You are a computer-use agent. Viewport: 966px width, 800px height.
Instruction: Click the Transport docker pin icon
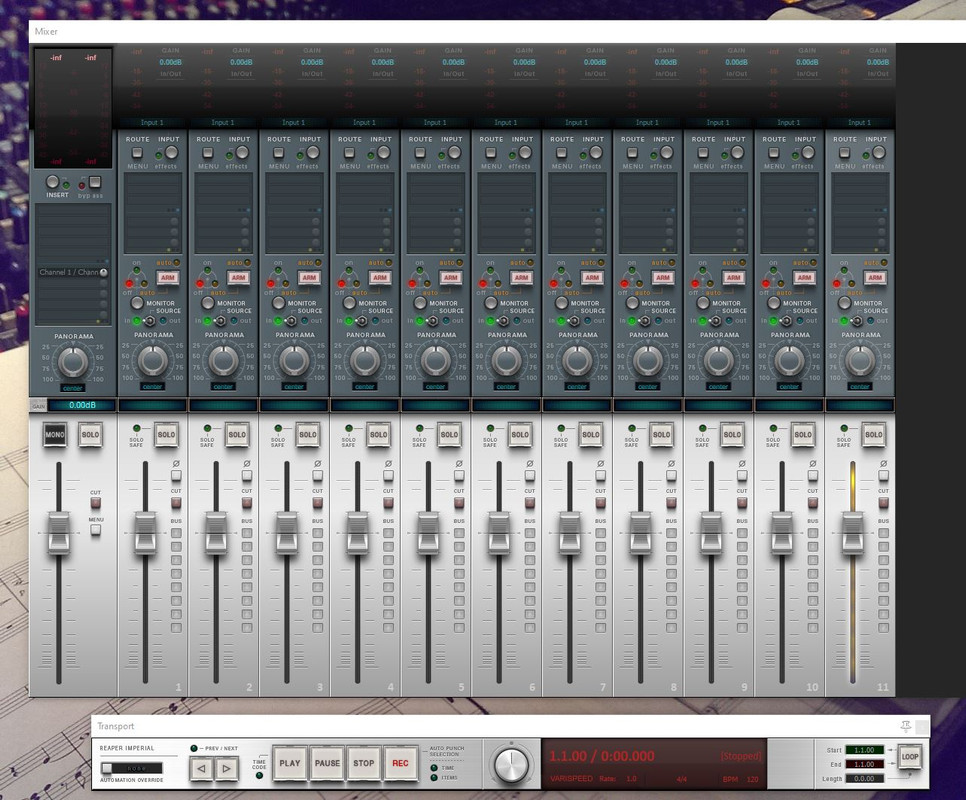pyautogui.click(x=906, y=726)
